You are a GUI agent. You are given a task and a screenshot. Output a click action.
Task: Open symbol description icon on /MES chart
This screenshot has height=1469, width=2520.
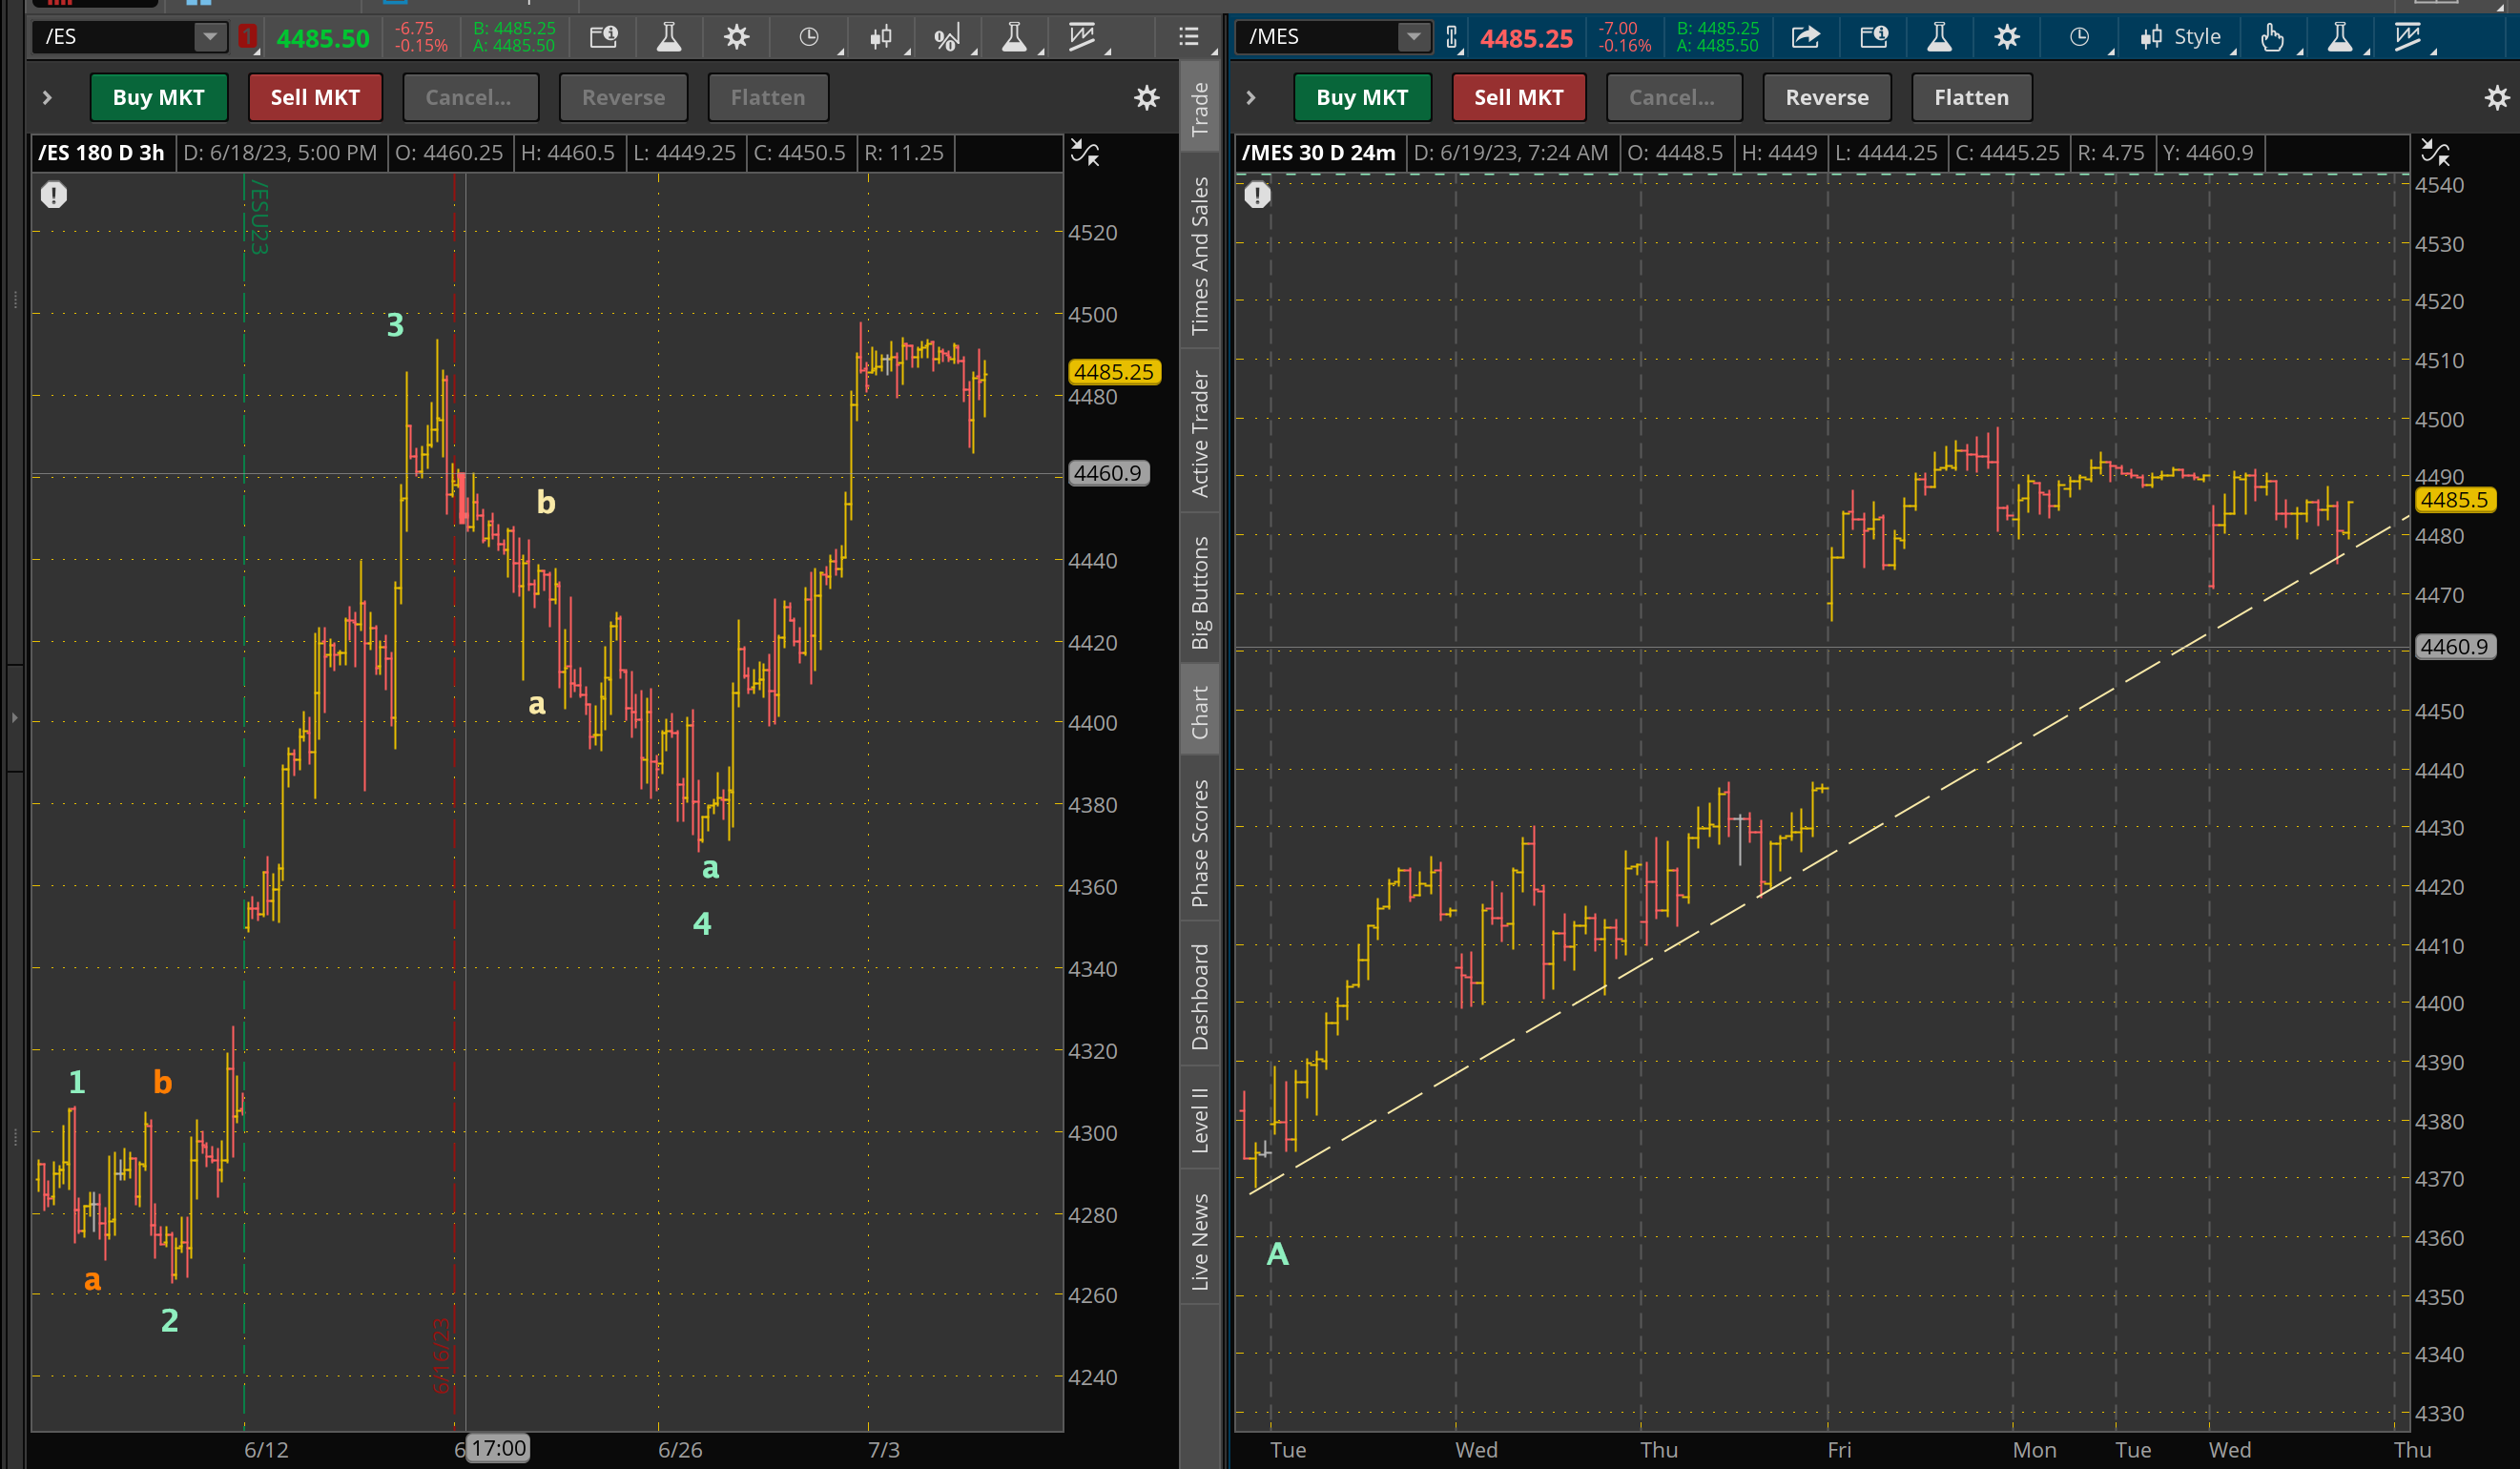coord(1874,38)
